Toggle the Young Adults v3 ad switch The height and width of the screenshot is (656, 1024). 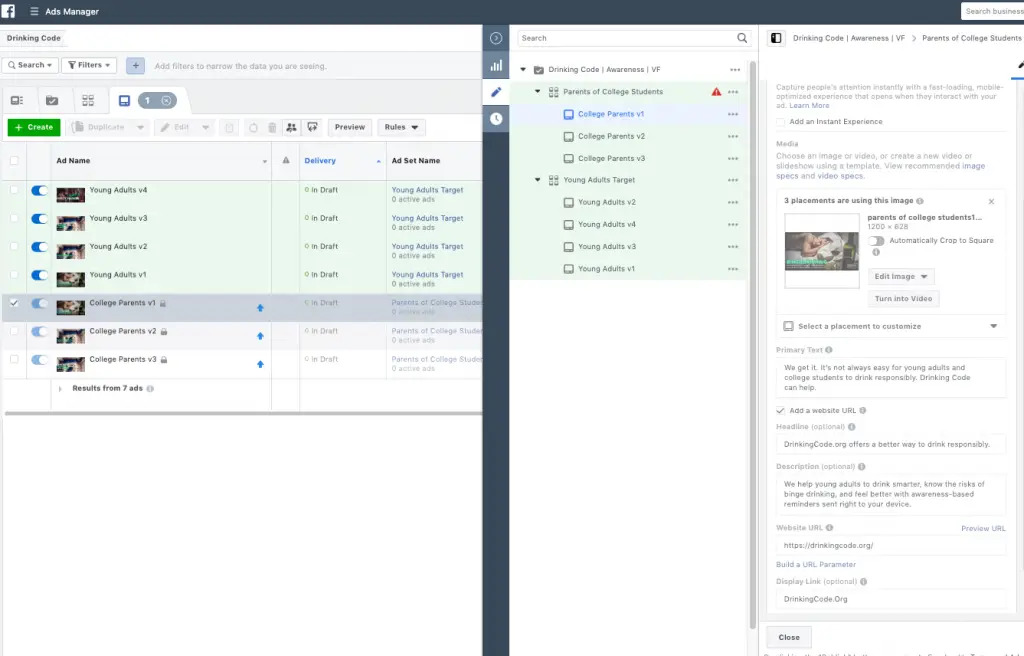[x=40, y=219]
